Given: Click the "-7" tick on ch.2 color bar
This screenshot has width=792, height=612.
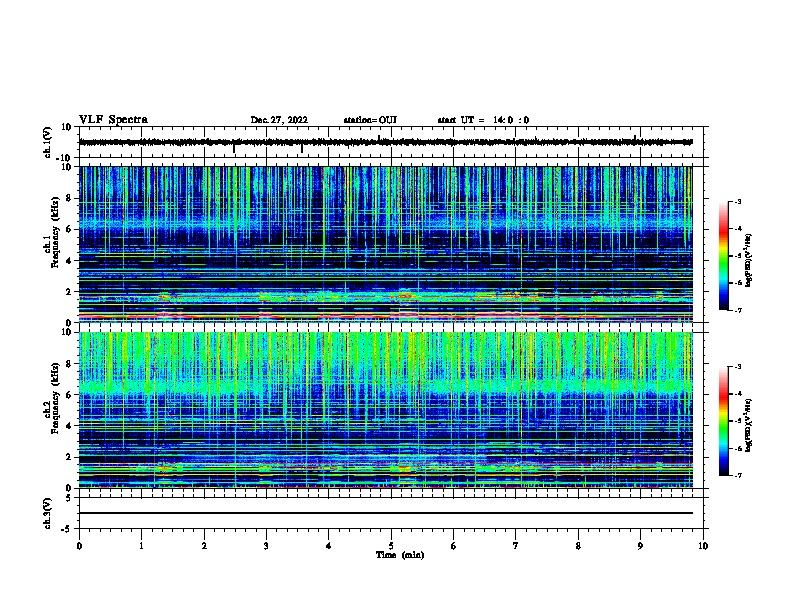Looking at the screenshot, I should pyautogui.click(x=737, y=475).
